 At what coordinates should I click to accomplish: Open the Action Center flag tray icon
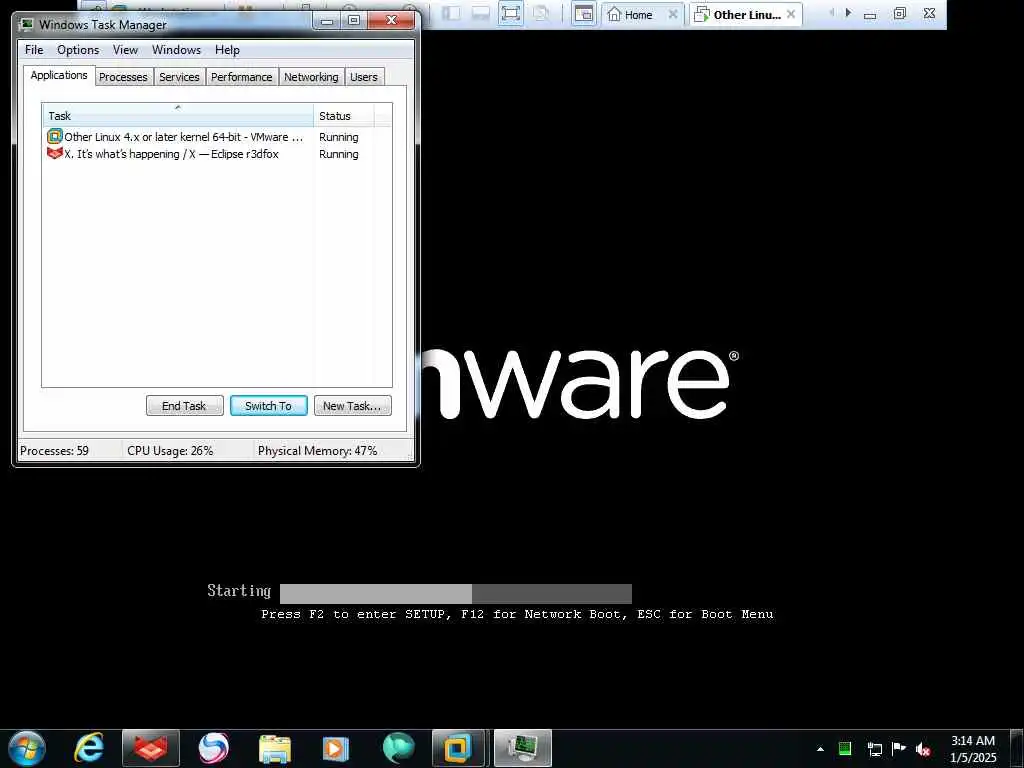click(899, 749)
